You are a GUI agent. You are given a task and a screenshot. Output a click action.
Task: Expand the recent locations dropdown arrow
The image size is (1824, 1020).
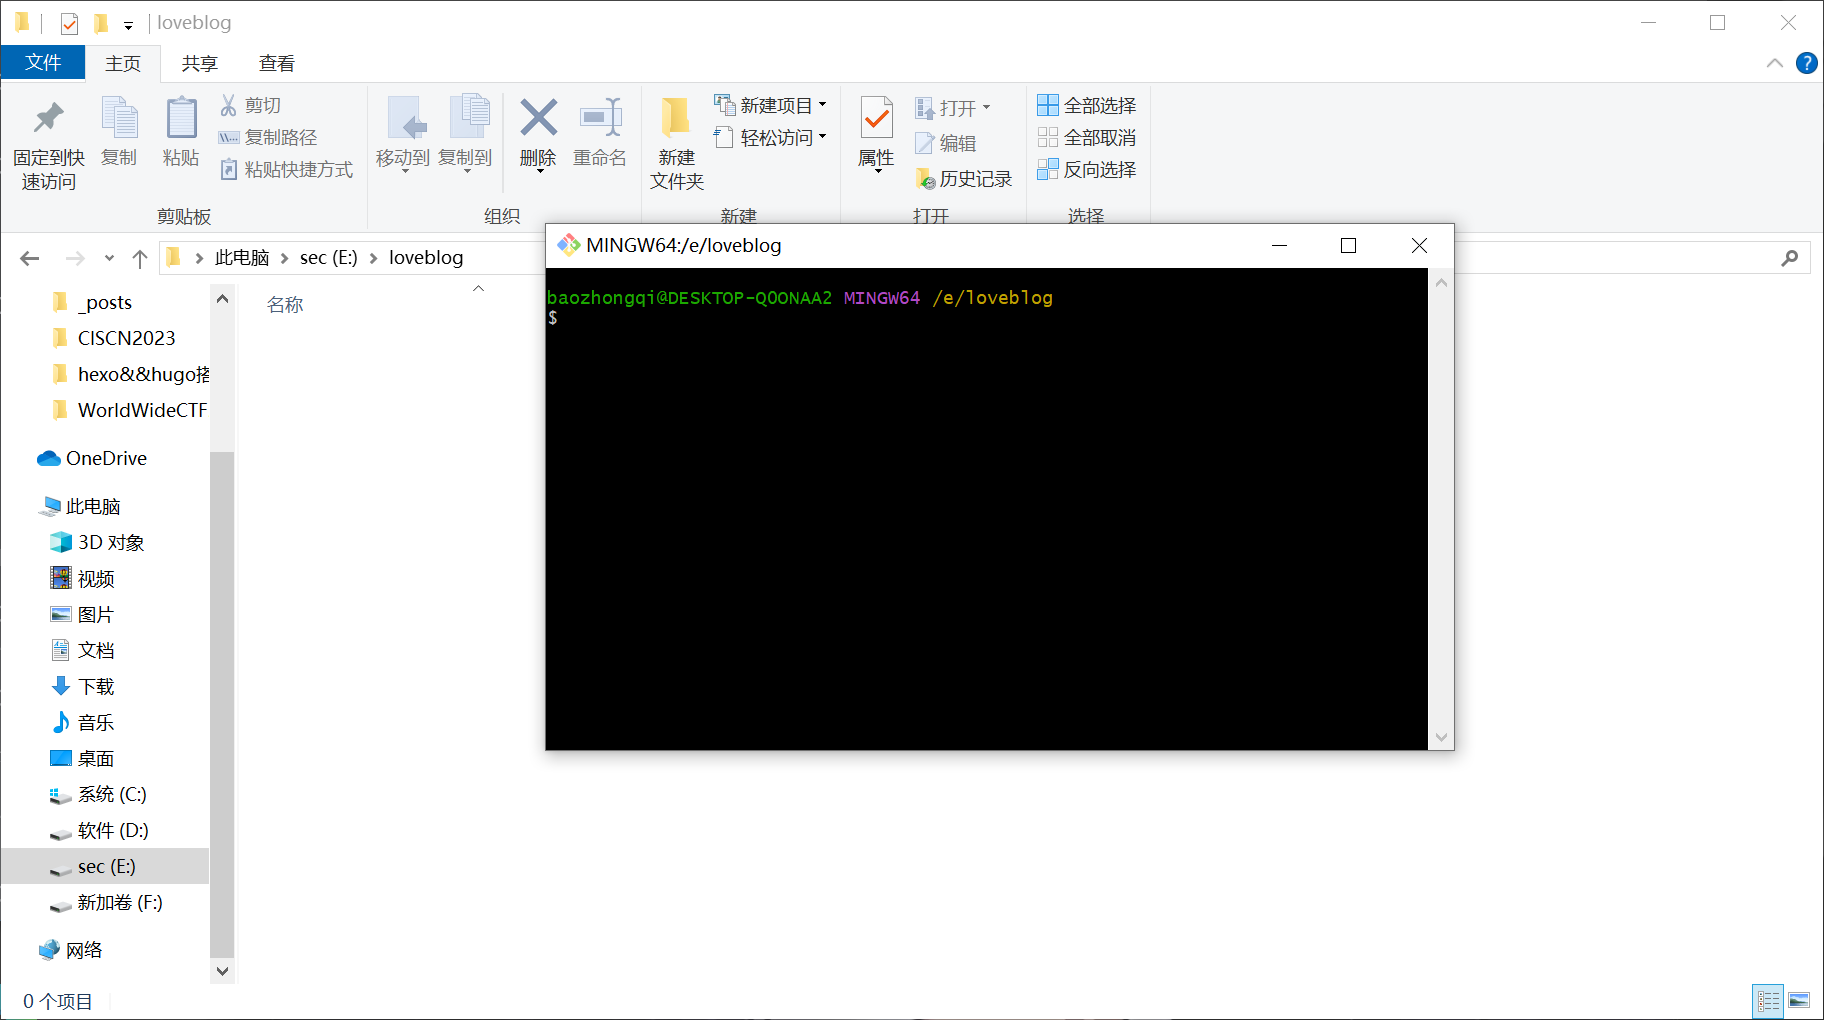[109, 258]
